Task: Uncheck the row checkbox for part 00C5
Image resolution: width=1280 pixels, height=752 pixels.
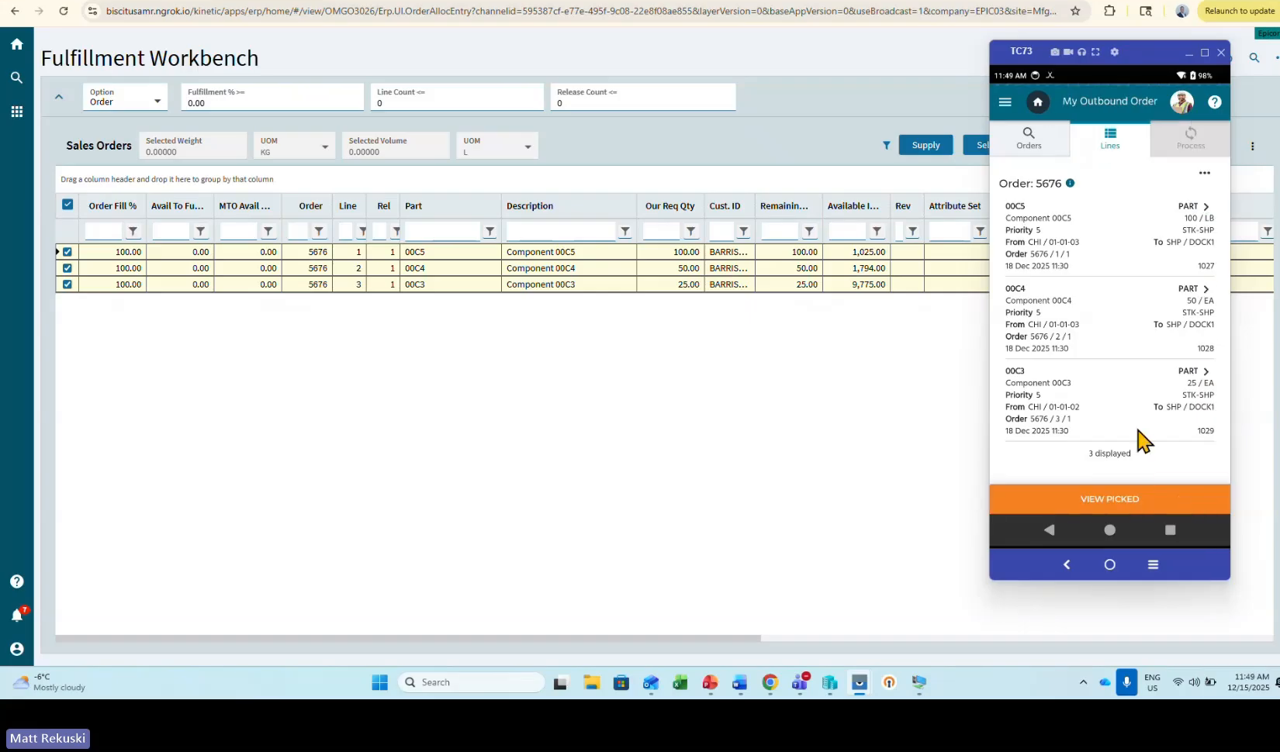Action: tap(67, 252)
